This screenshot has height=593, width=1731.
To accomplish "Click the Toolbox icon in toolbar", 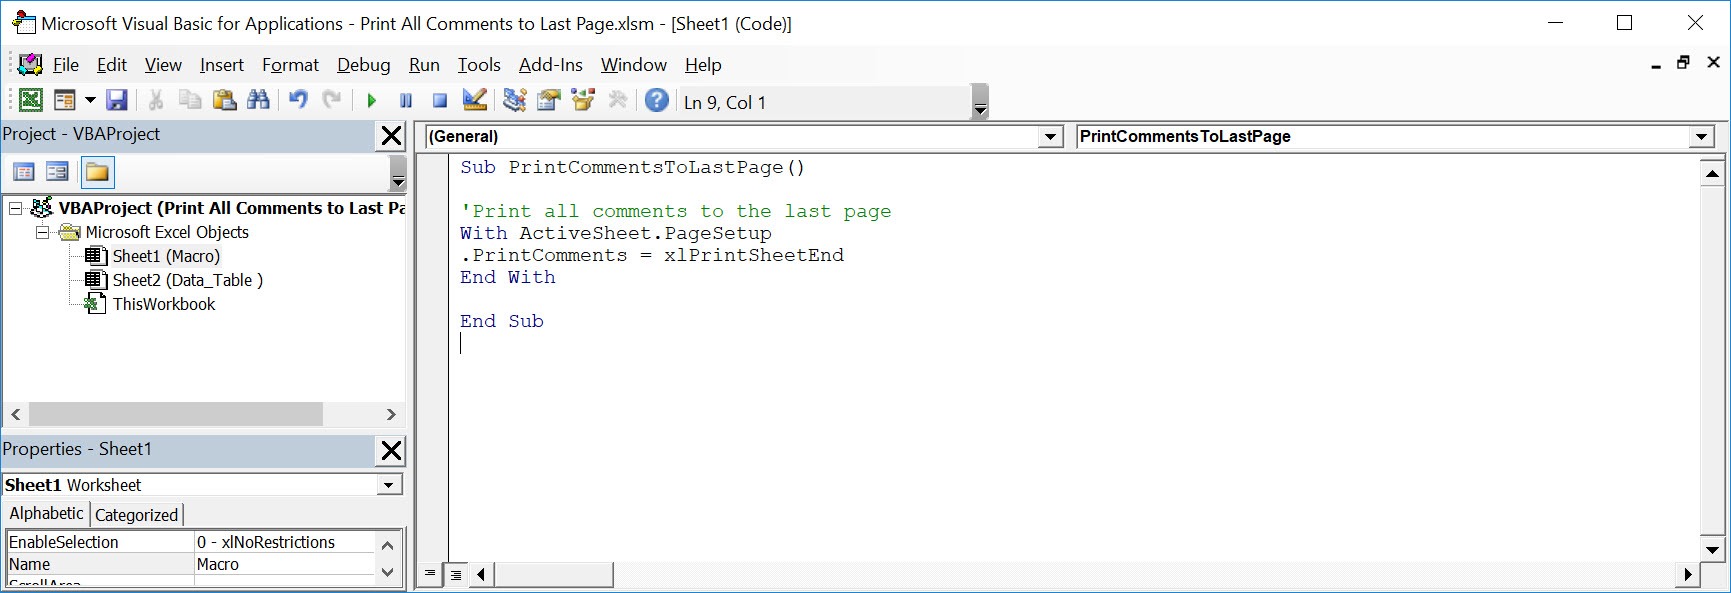I will 618,100.
